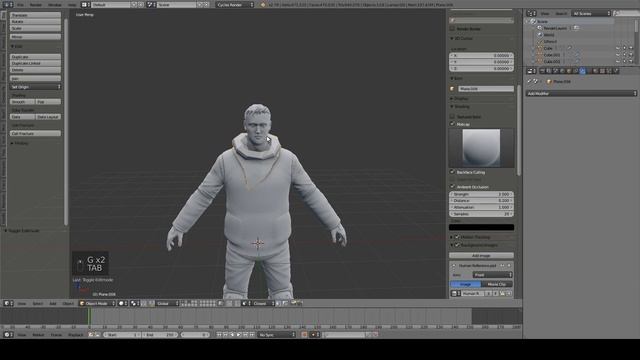Open the Object Mode dropdown
This screenshot has height=360, width=640.
pyautogui.click(x=97, y=303)
